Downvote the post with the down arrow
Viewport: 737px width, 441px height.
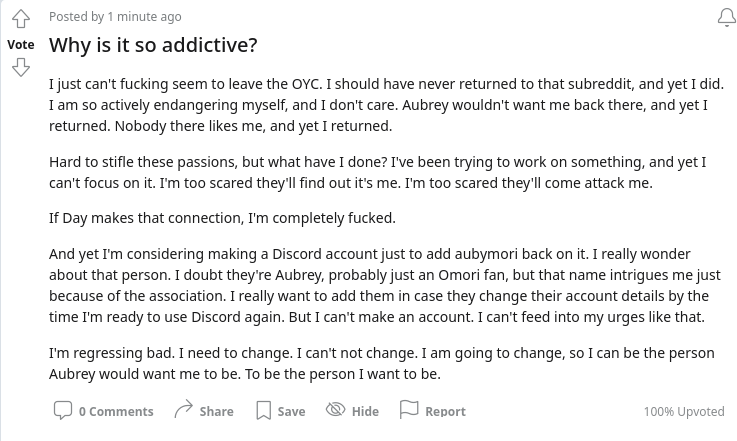[x=20, y=67]
